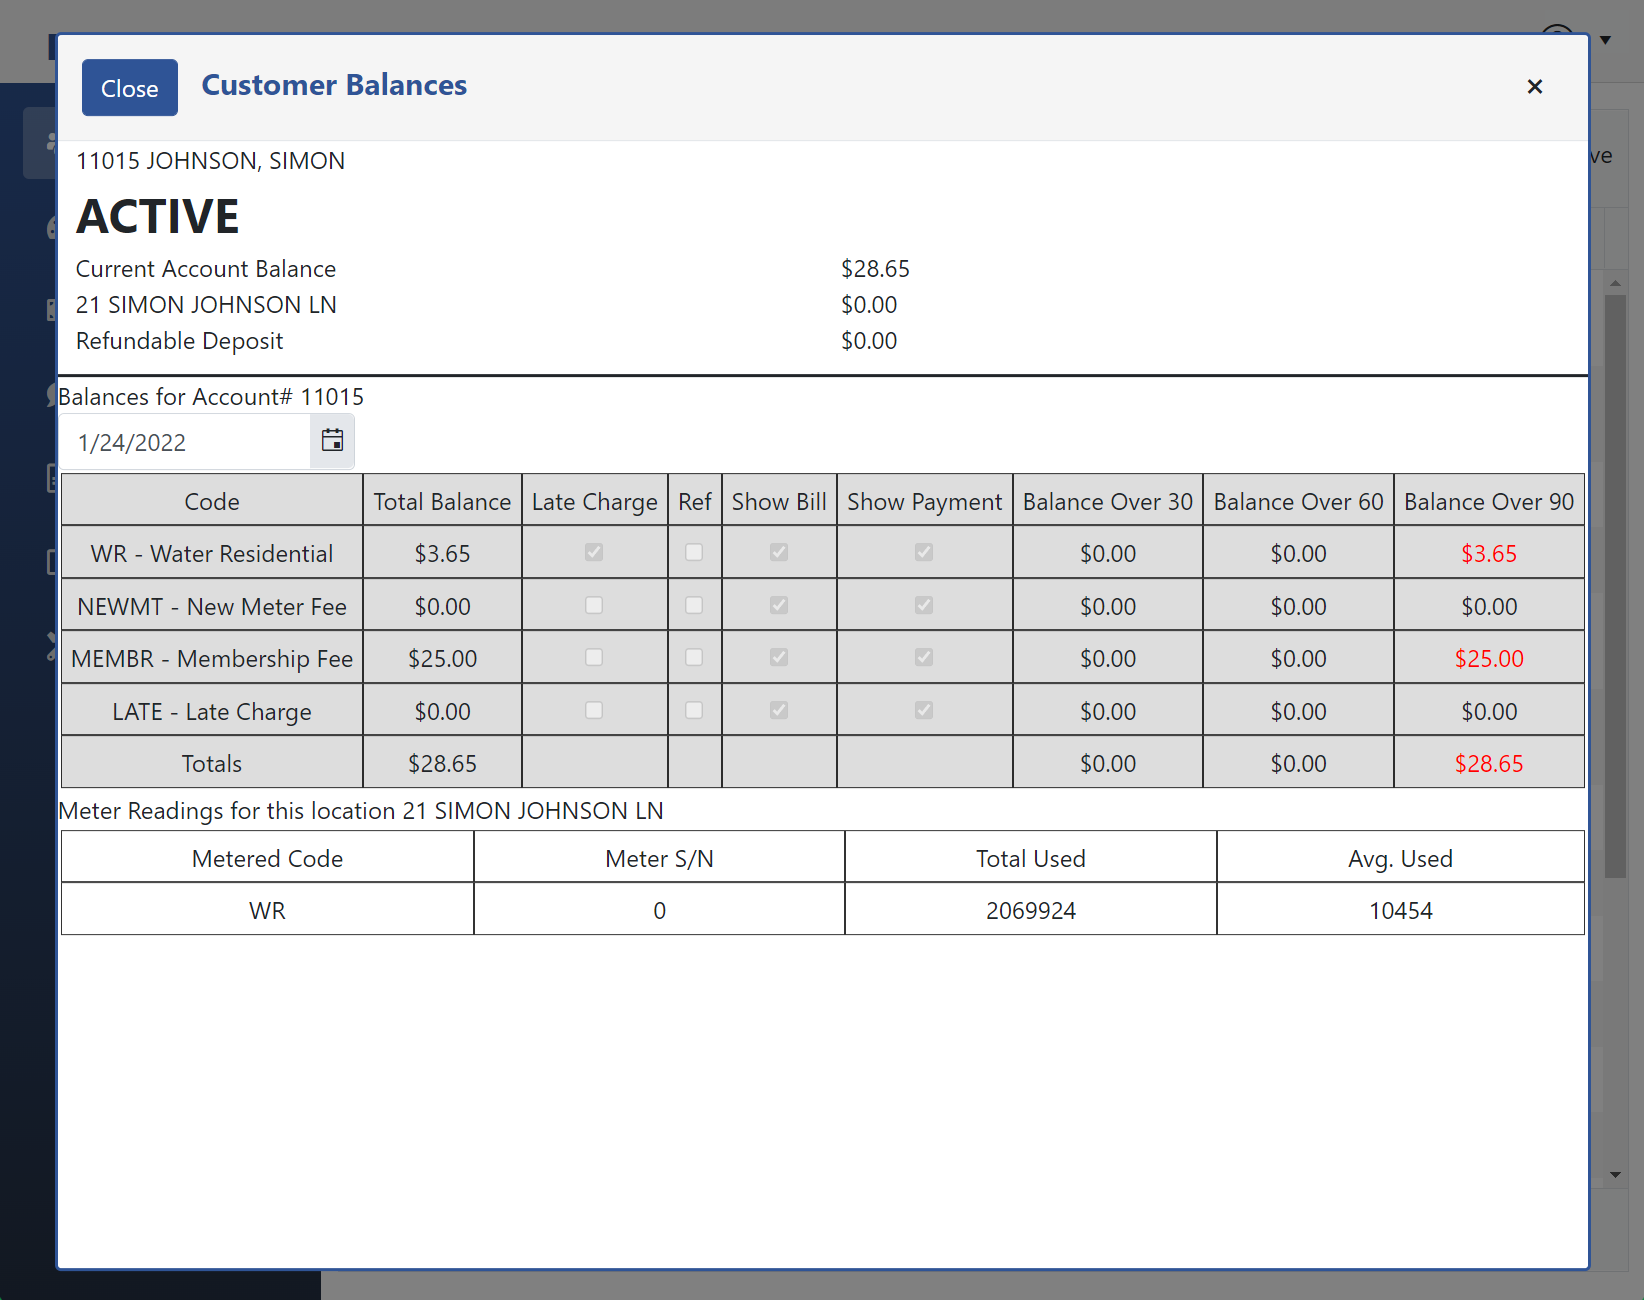Open the calendar date picker icon
The width and height of the screenshot is (1644, 1300).
[332, 441]
